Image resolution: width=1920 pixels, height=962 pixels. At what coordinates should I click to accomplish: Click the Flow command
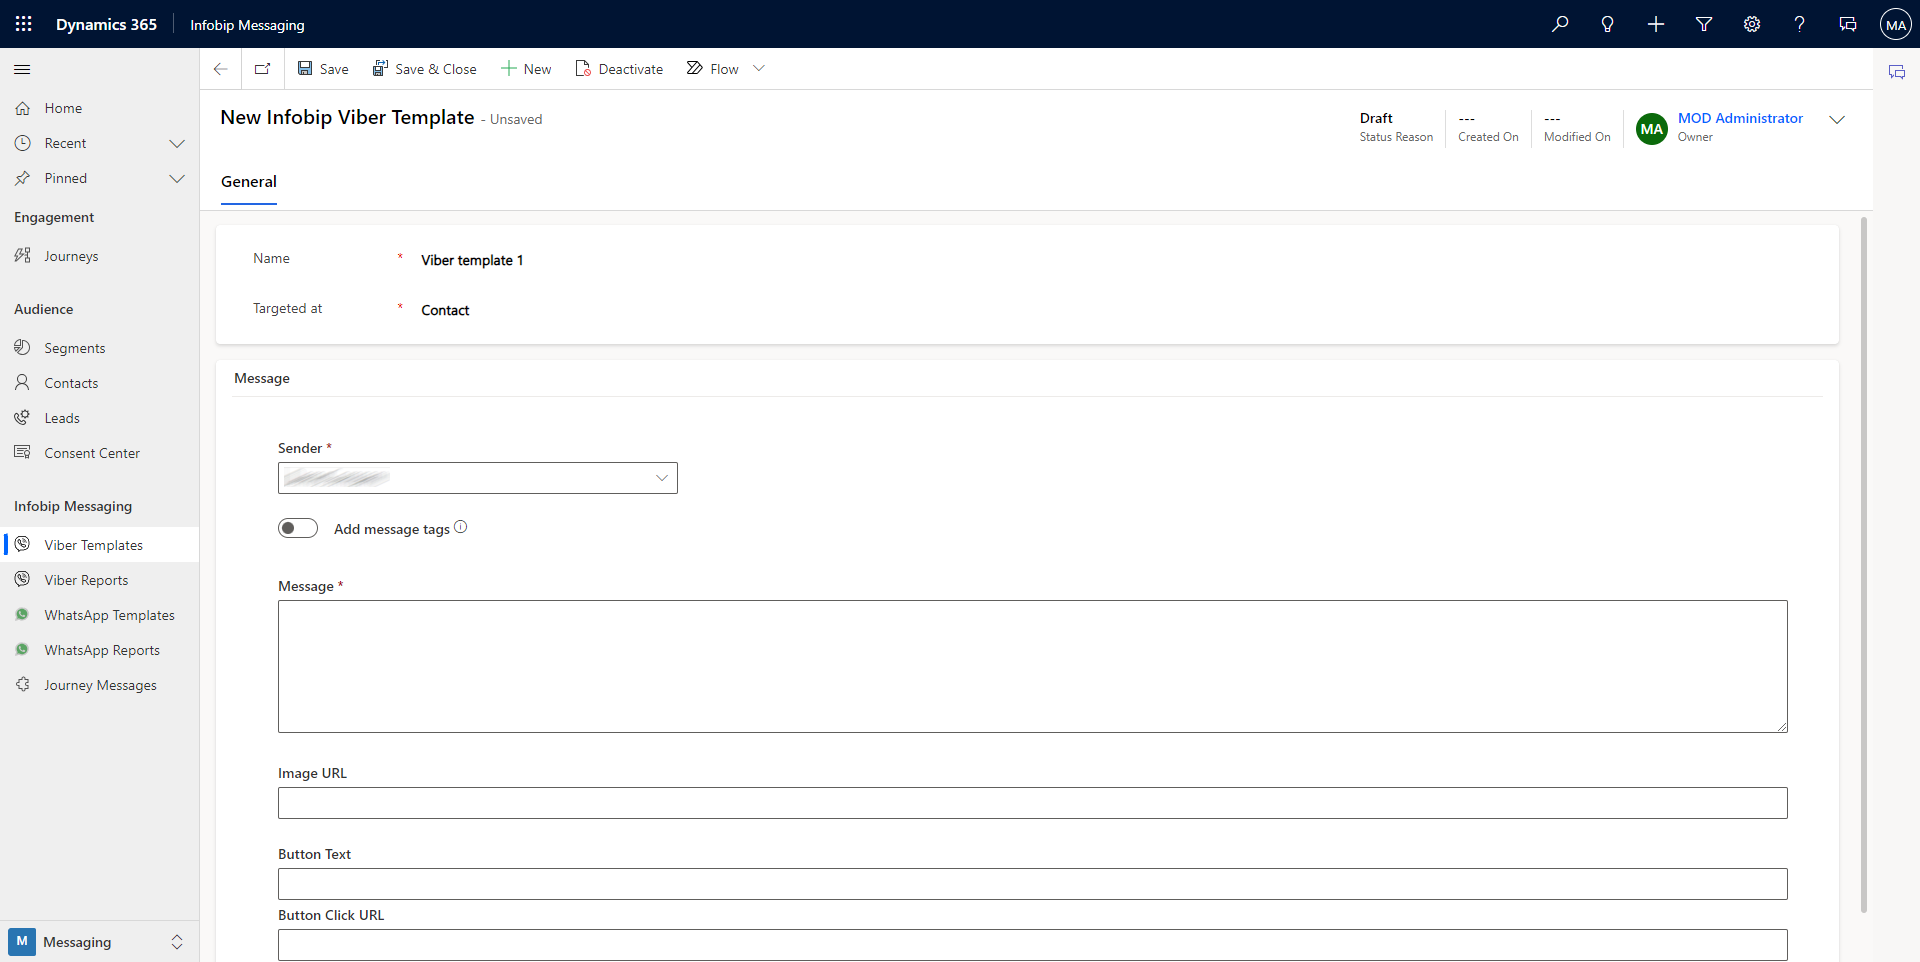(713, 69)
